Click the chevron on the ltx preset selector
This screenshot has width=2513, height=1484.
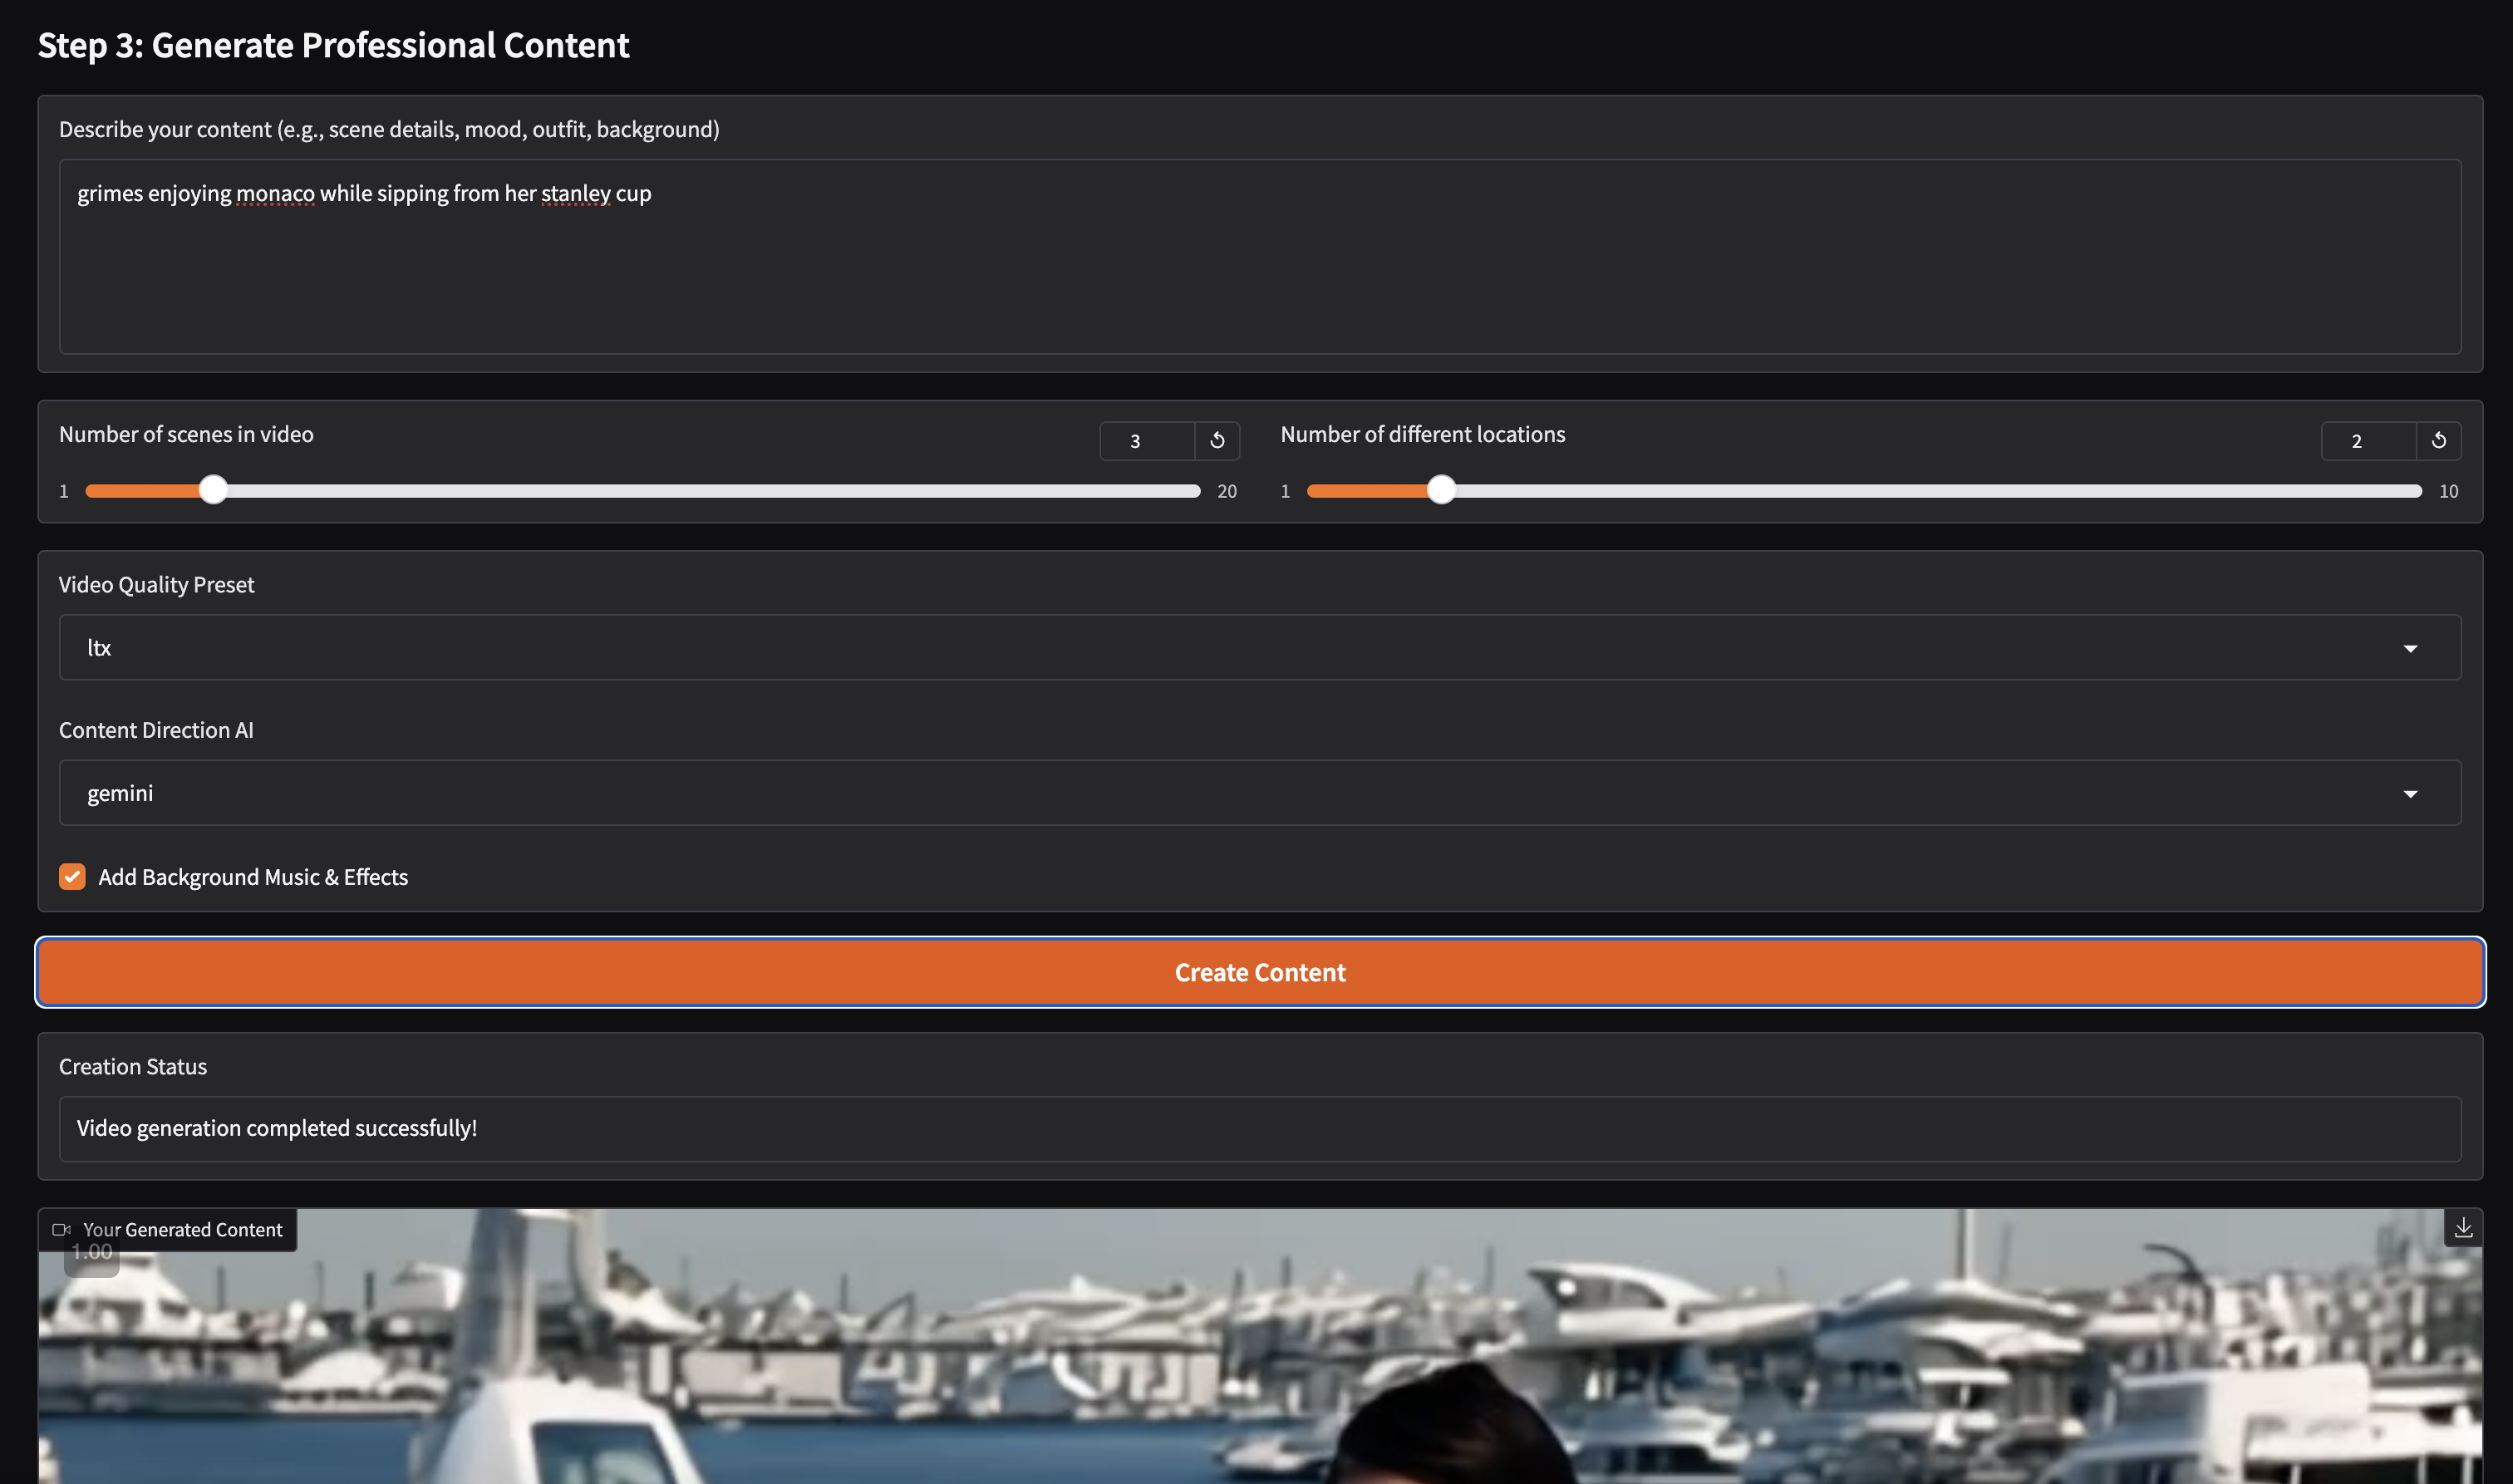(2412, 647)
